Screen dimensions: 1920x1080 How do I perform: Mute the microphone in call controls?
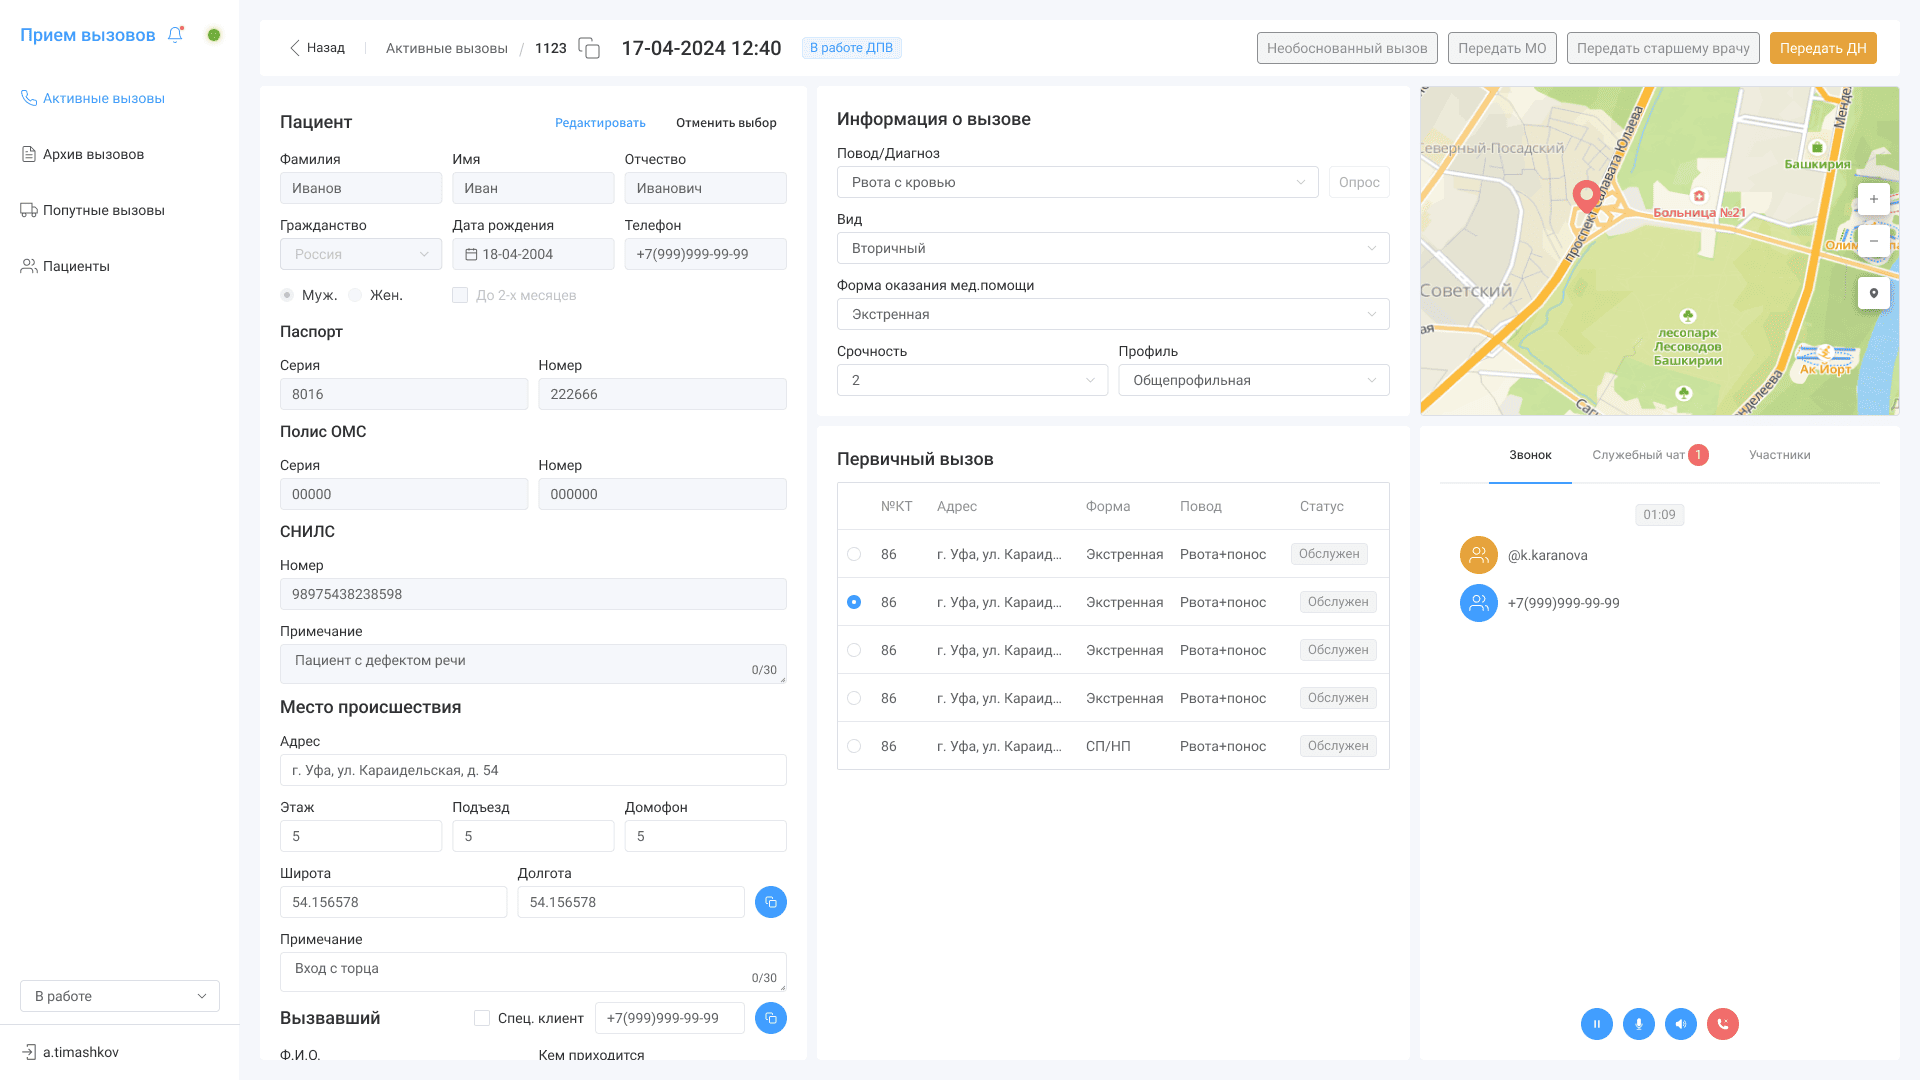[1638, 1024]
